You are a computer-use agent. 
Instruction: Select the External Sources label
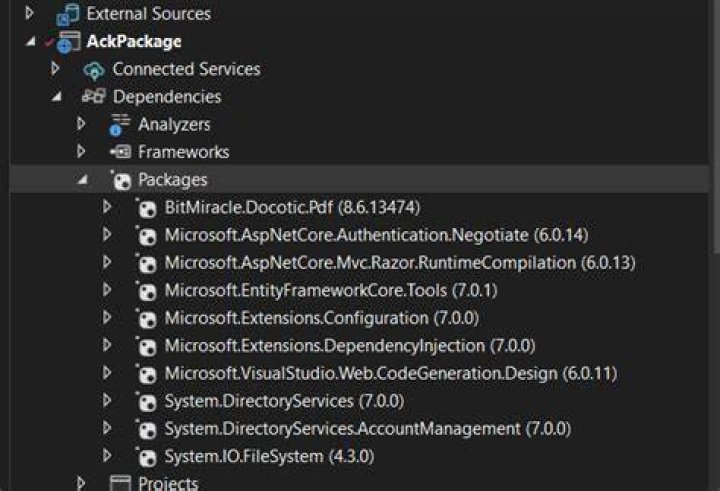click(149, 14)
